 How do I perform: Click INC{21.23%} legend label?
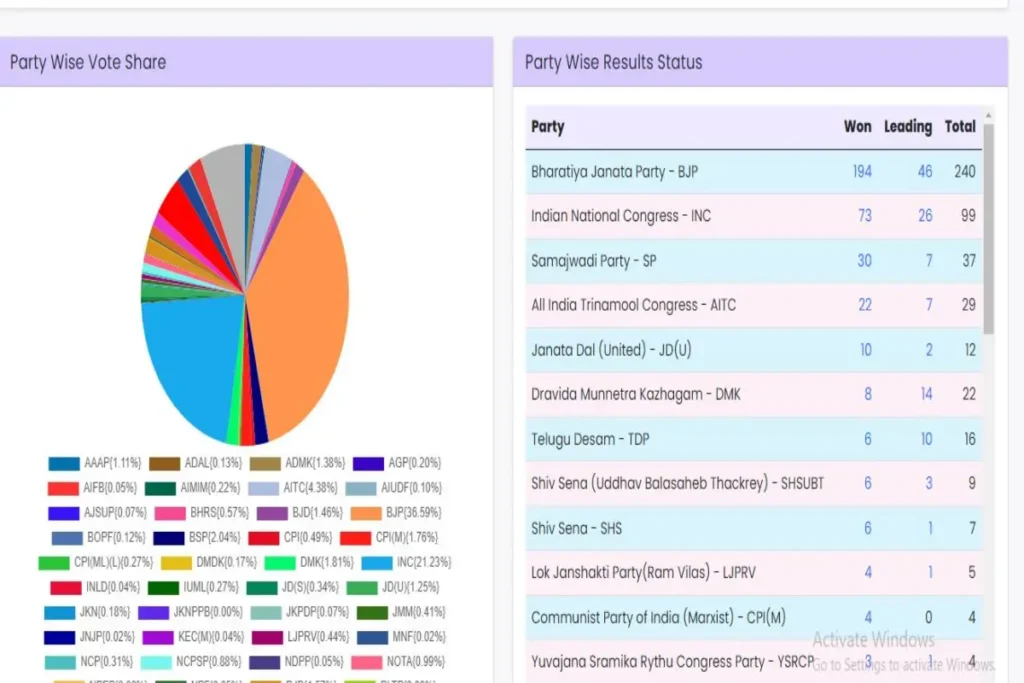[424, 563]
